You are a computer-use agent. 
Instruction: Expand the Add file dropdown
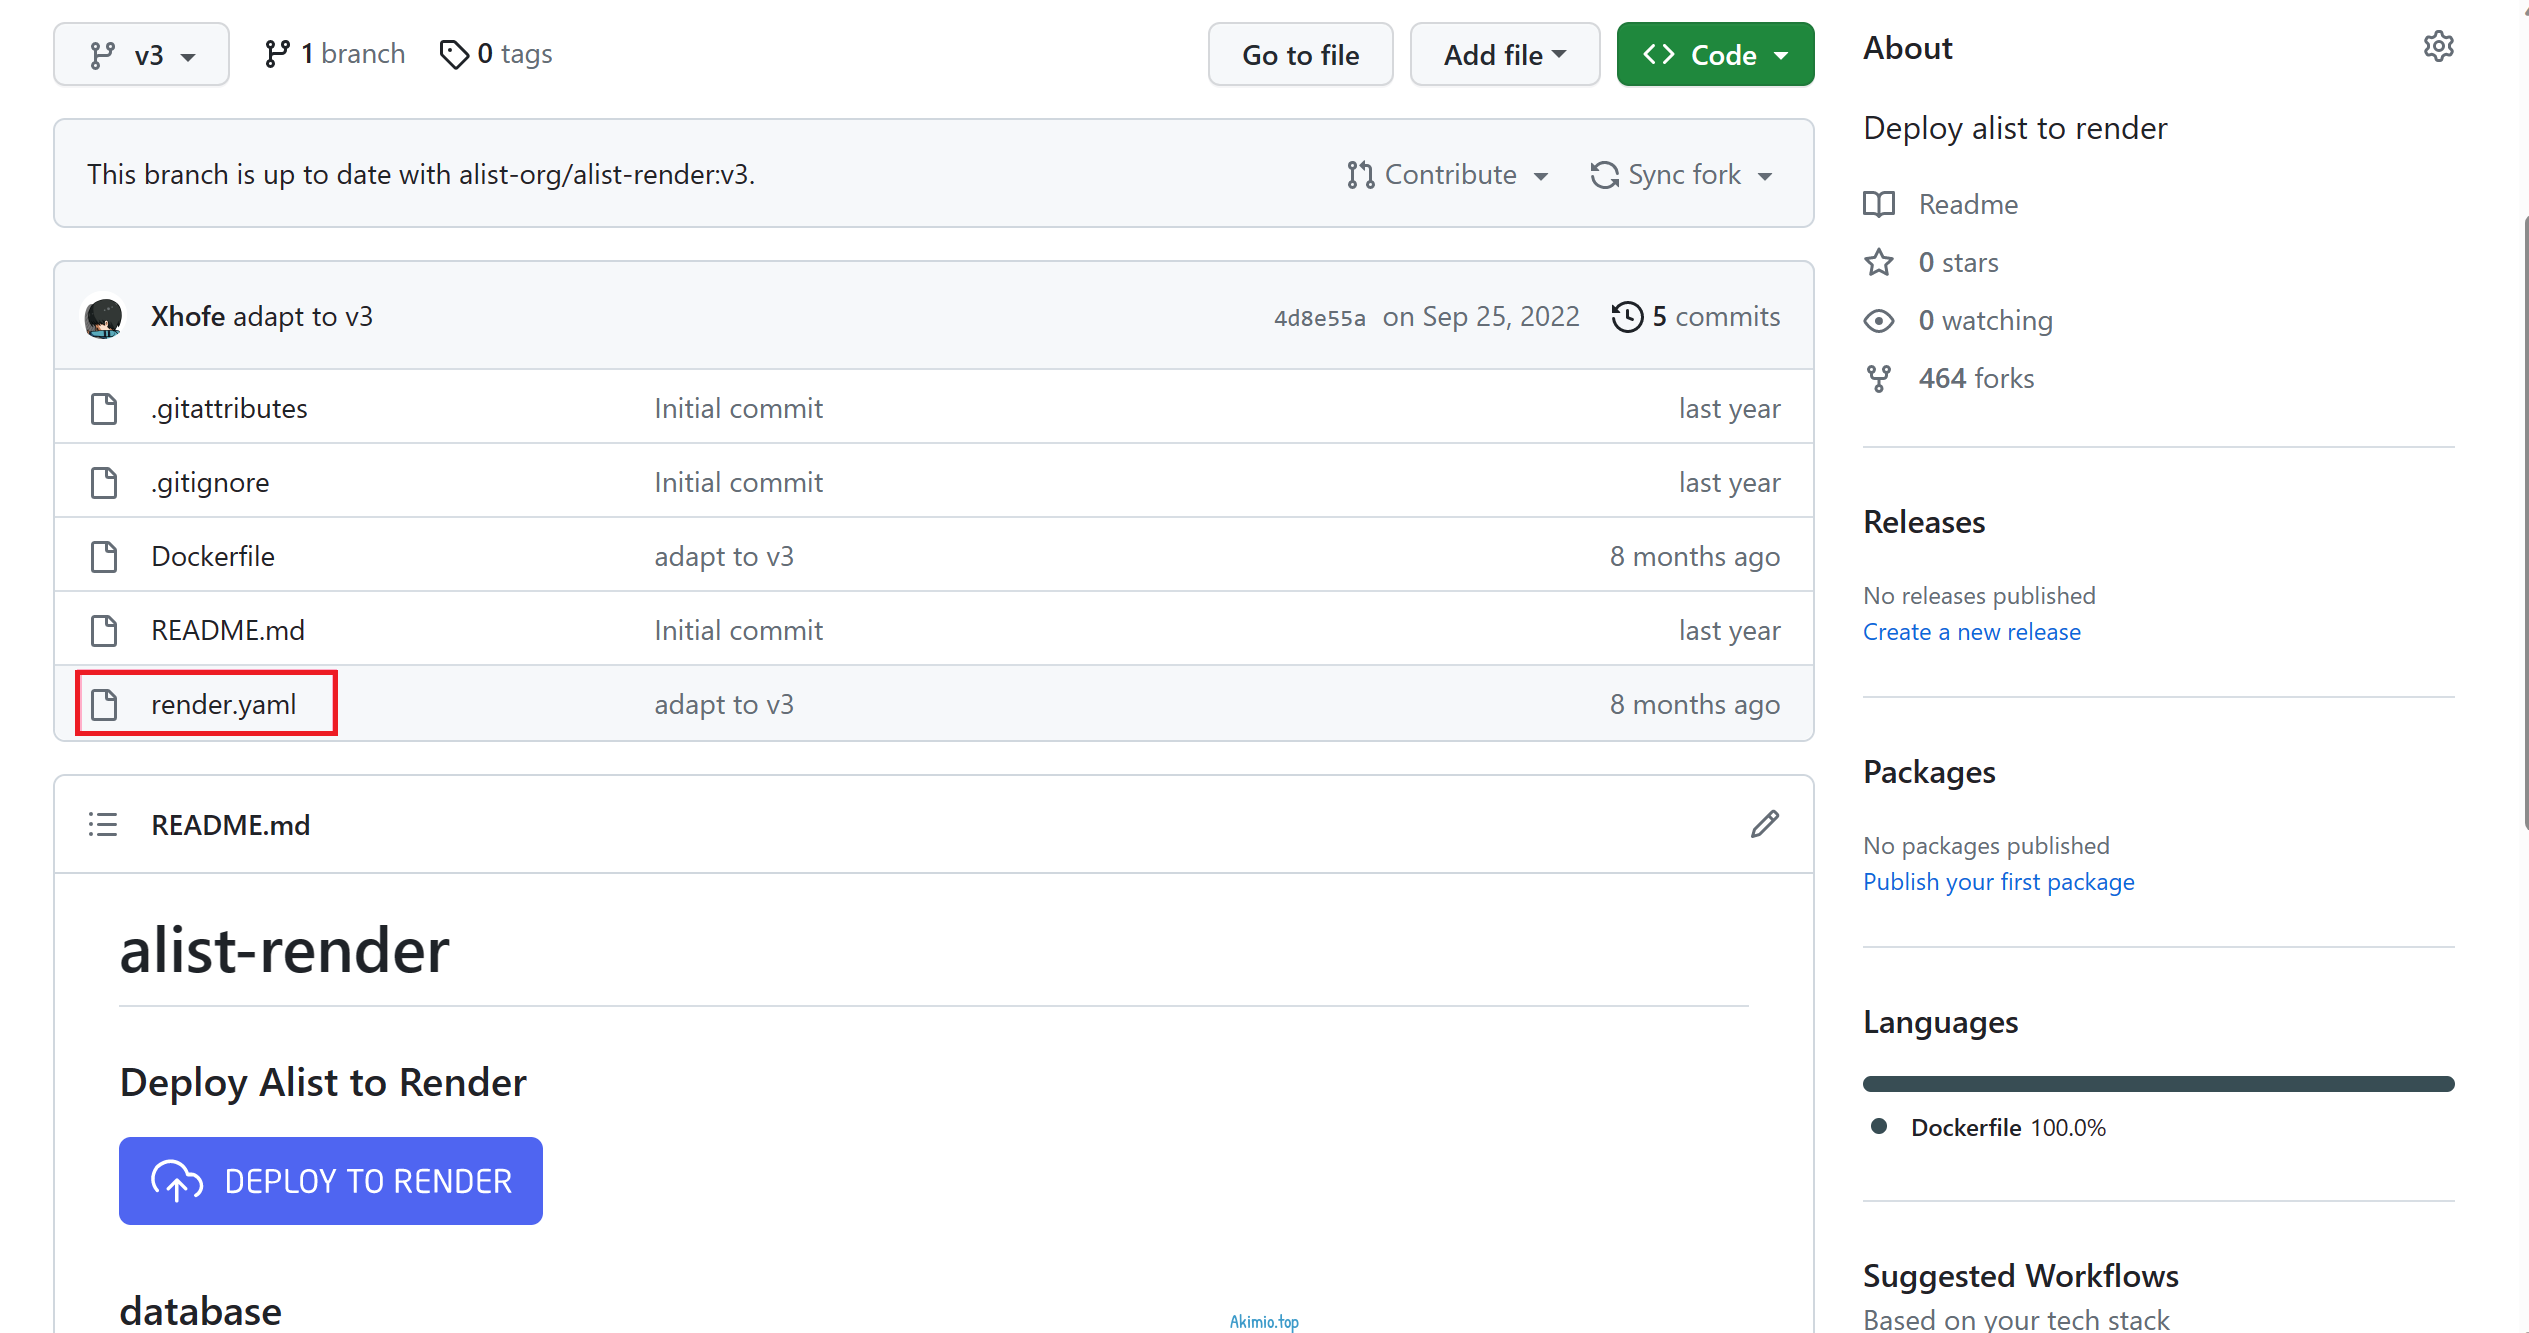(x=1504, y=55)
